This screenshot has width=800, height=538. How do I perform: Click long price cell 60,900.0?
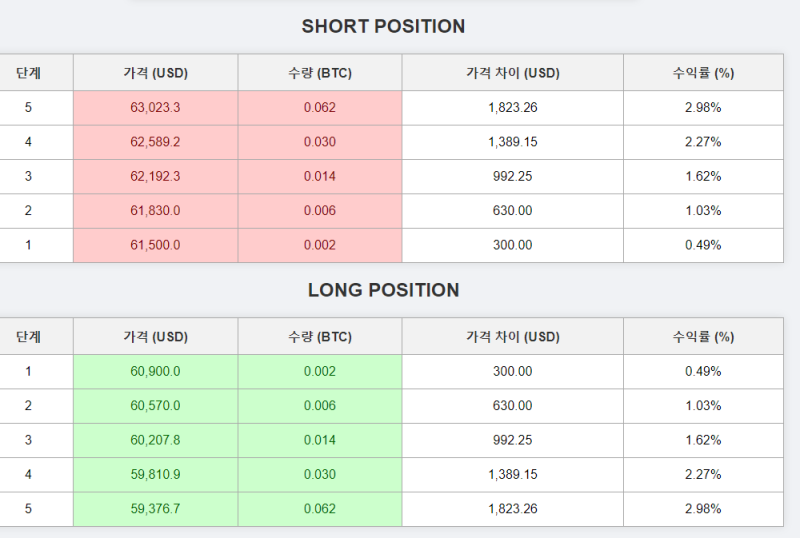156,372
